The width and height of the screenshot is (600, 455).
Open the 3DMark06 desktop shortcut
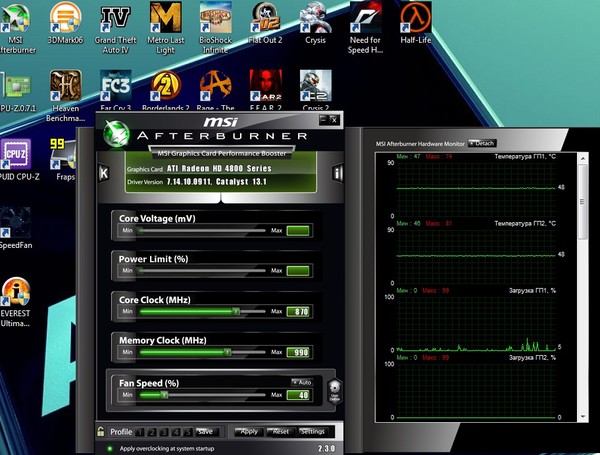click(x=65, y=23)
